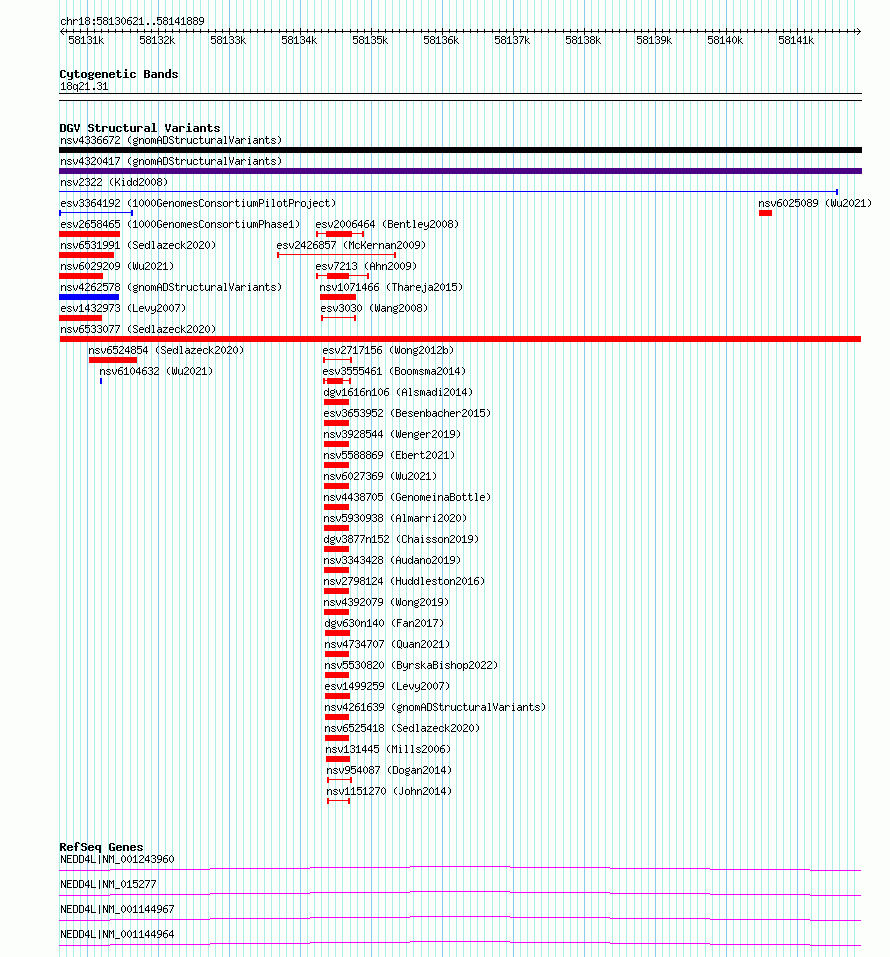Click the 58131k ruler position label
Screen dimensions: 890x957
pyautogui.click(x=86, y=40)
